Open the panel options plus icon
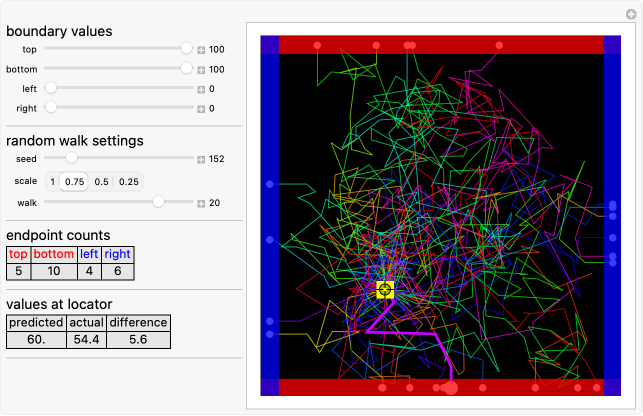The width and height of the screenshot is (643, 416). pos(631,14)
